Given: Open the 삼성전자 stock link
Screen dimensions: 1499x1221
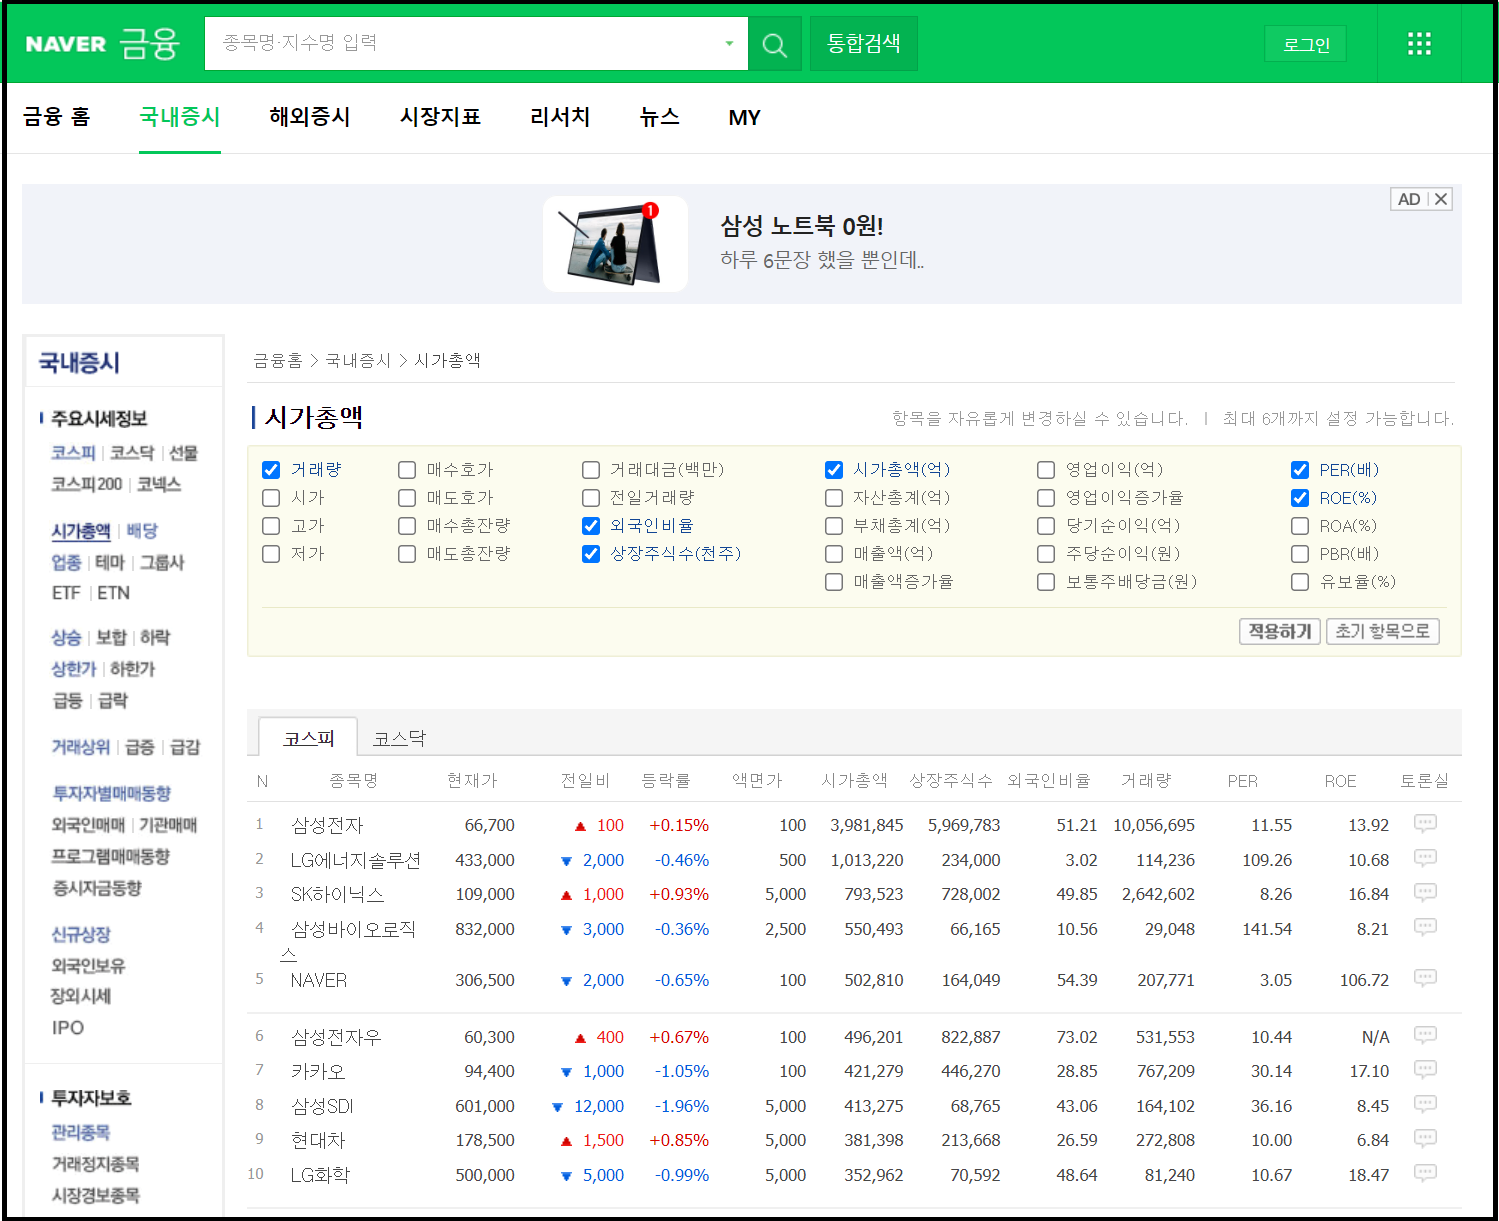Looking at the screenshot, I should click(327, 825).
